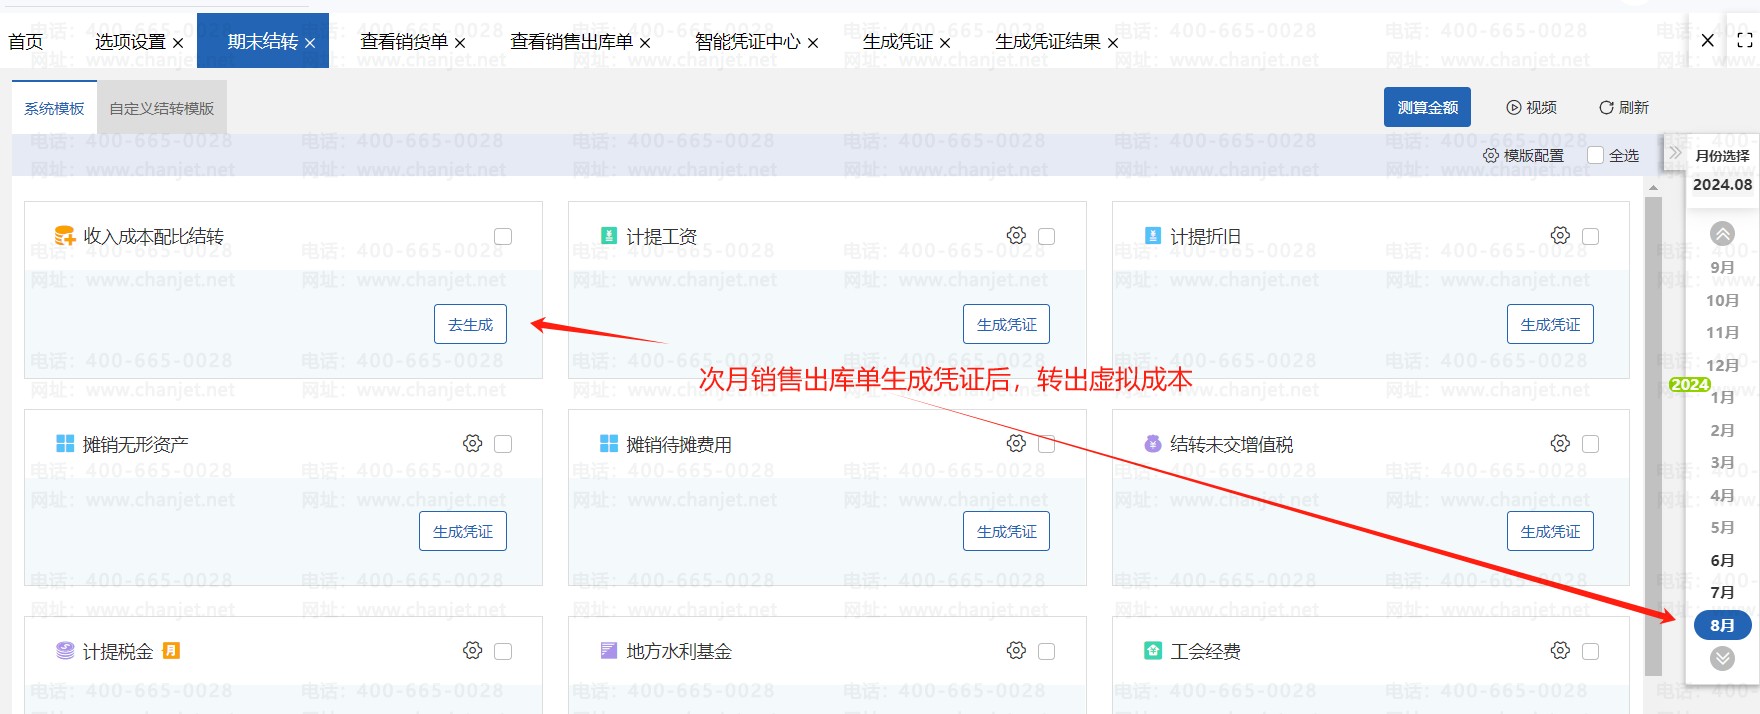Open settings gear for 计提税金
The image size is (1760, 714).
(x=472, y=651)
